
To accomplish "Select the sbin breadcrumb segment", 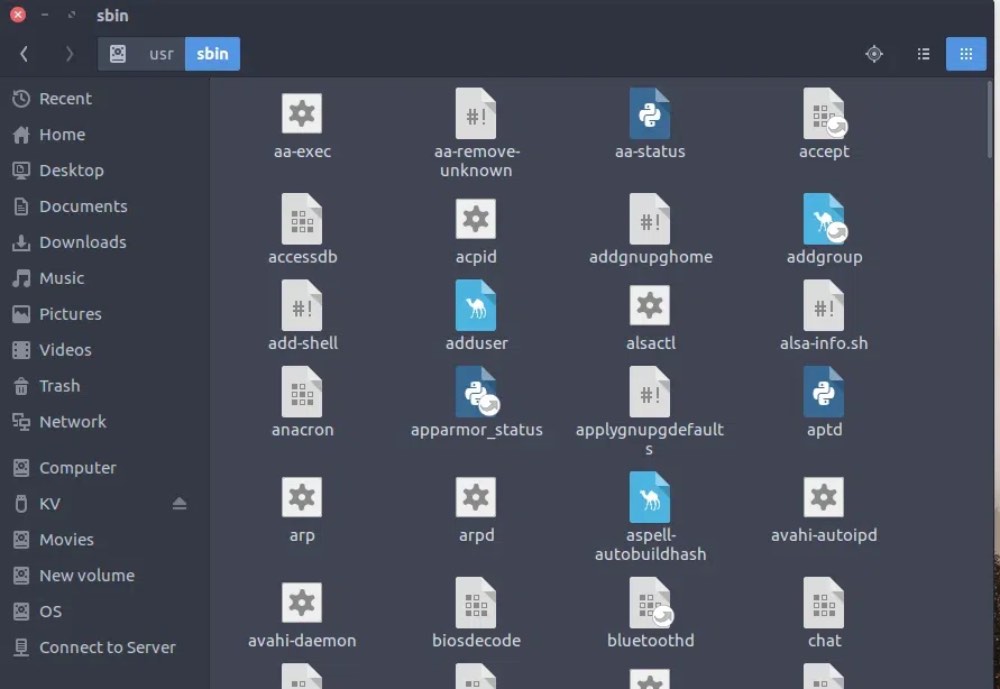I will (212, 54).
